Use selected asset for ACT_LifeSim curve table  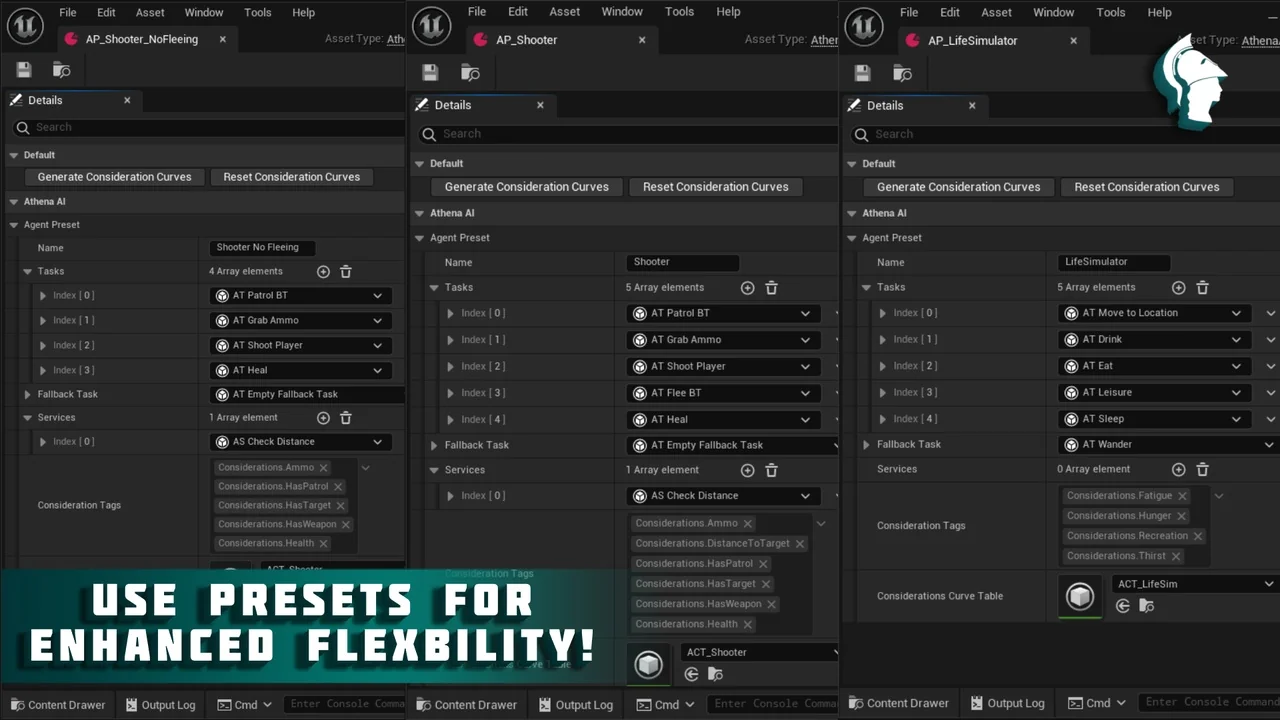(1123, 606)
